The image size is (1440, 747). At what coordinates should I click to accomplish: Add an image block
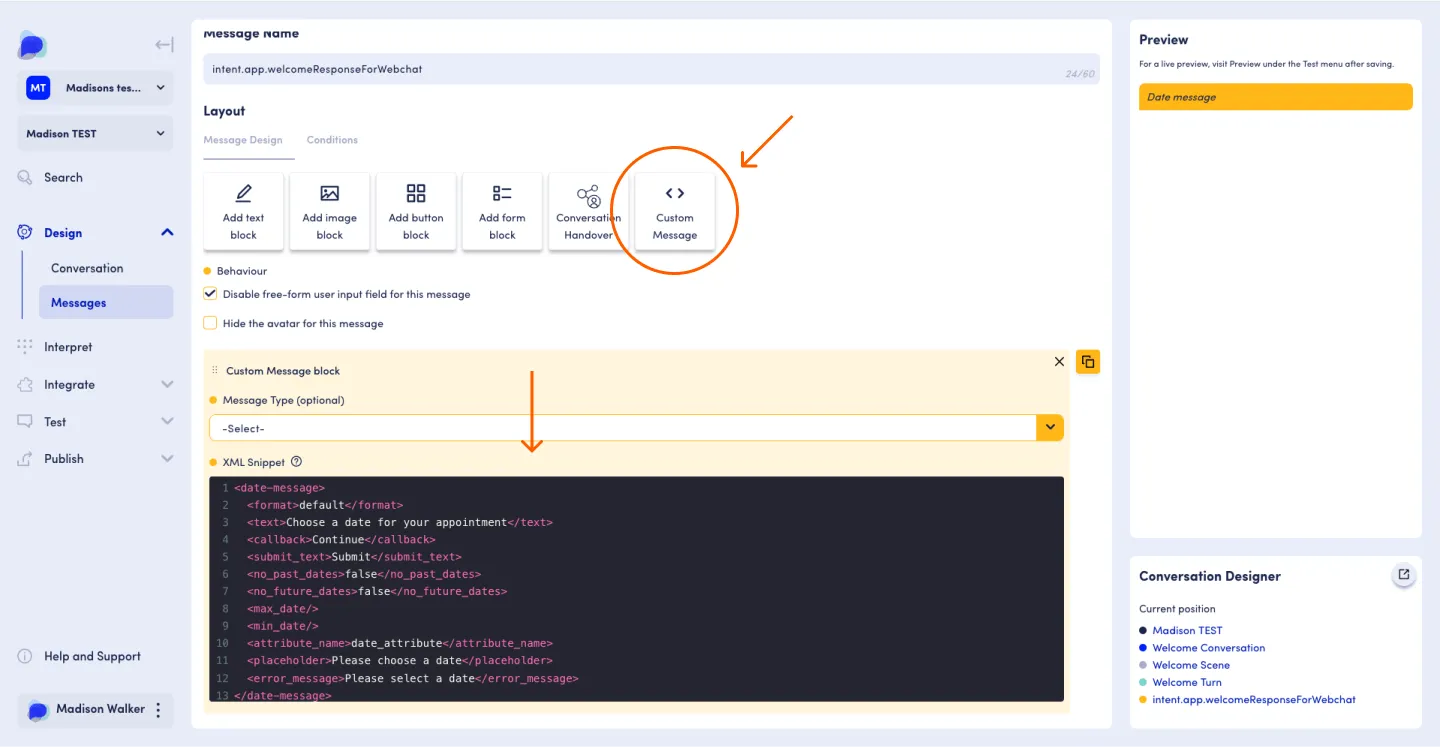pyautogui.click(x=330, y=211)
